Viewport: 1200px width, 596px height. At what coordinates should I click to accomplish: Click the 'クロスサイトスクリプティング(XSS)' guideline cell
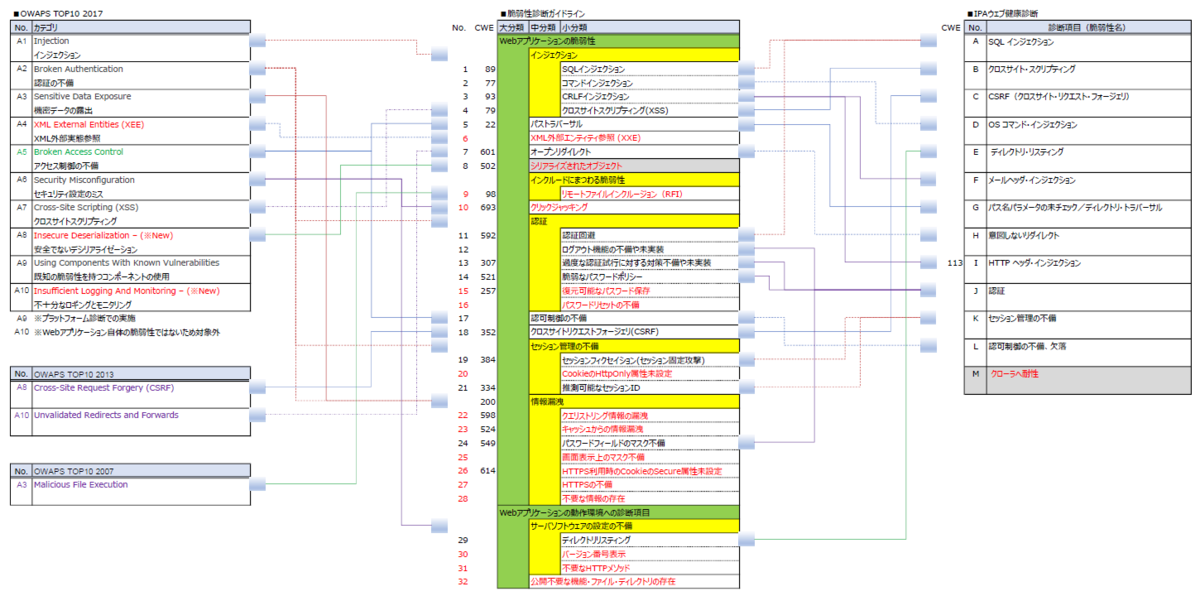pos(649,110)
